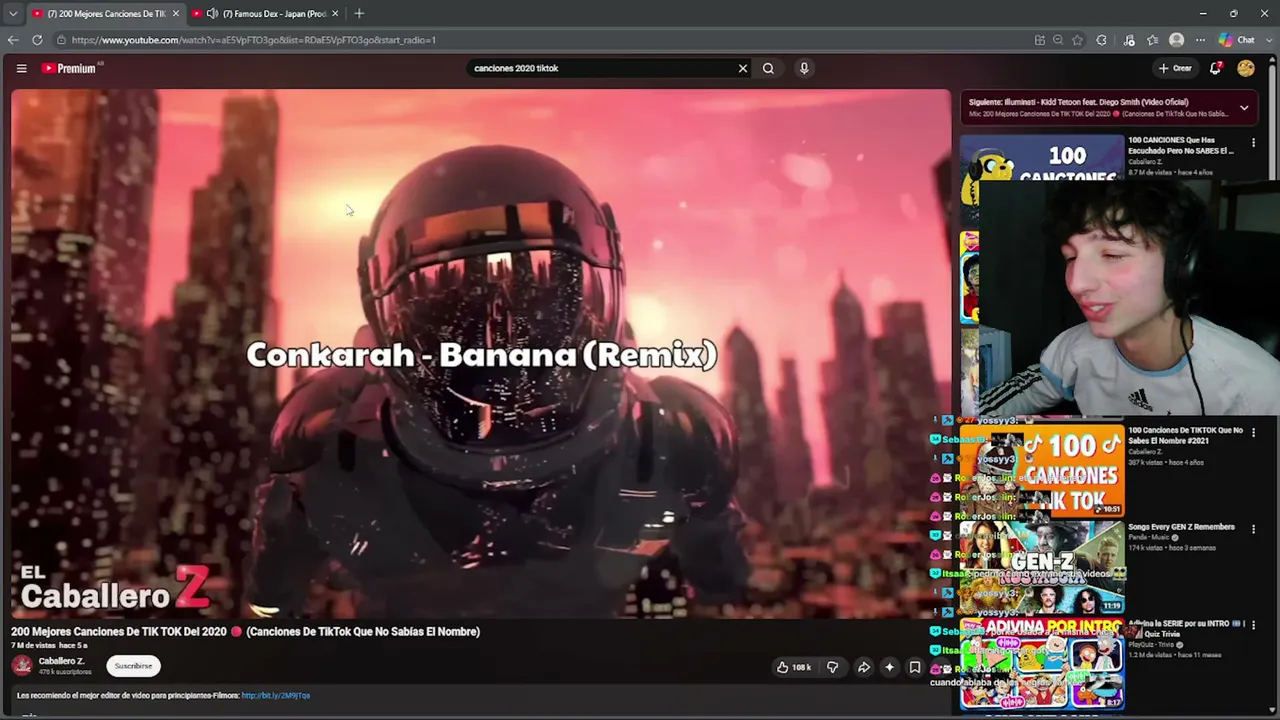Close the 'Famous Dex - Japan' tab
The height and width of the screenshot is (720, 1280).
pos(335,14)
